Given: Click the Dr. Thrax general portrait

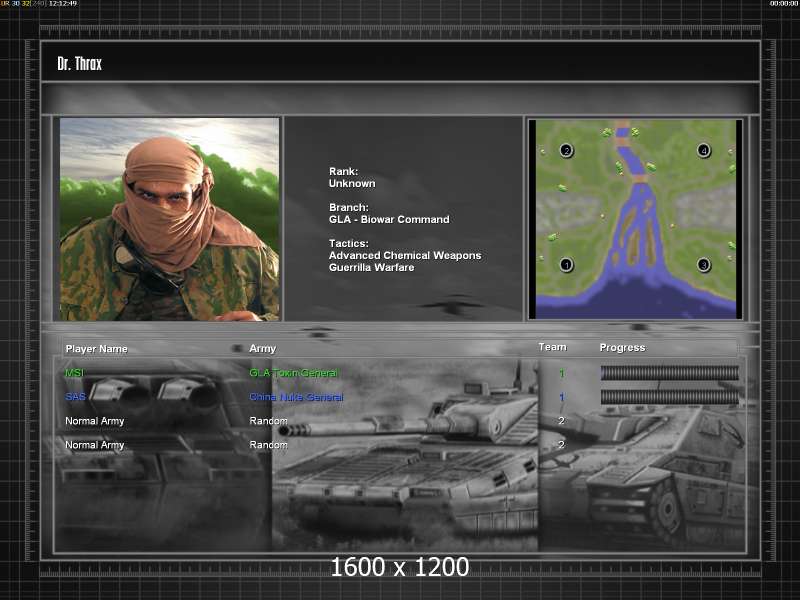Looking at the screenshot, I should click(x=169, y=219).
